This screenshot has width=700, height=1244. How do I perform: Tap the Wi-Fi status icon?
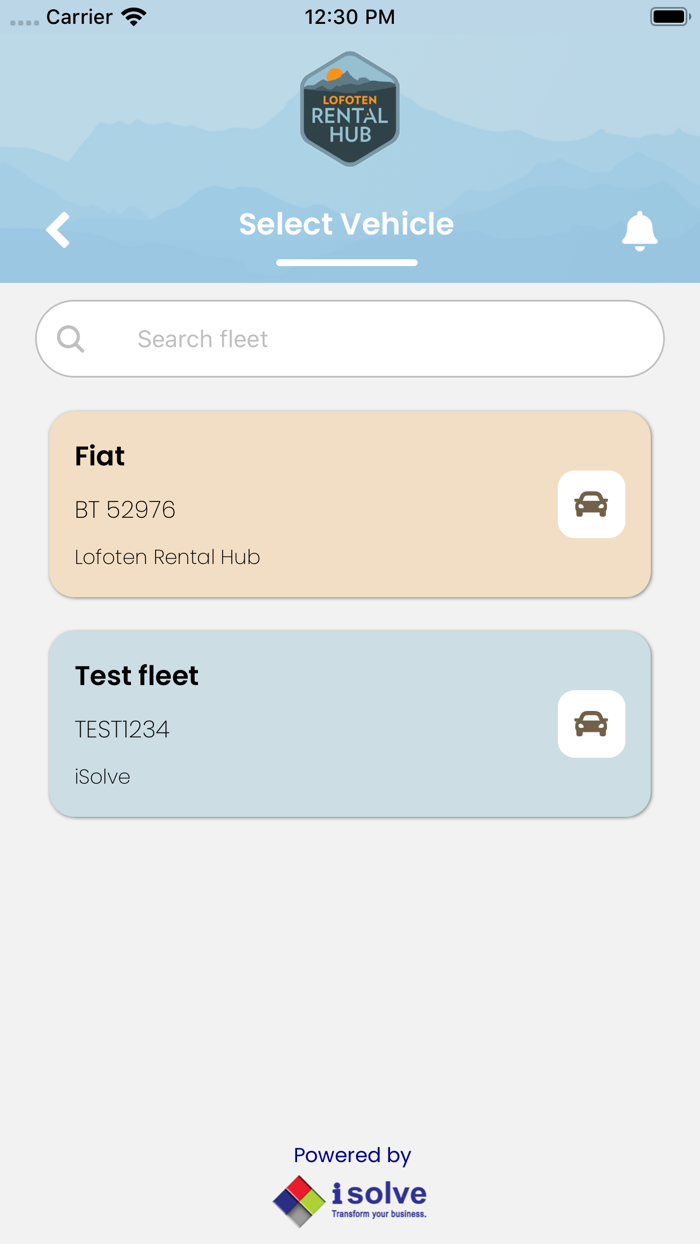point(133,17)
